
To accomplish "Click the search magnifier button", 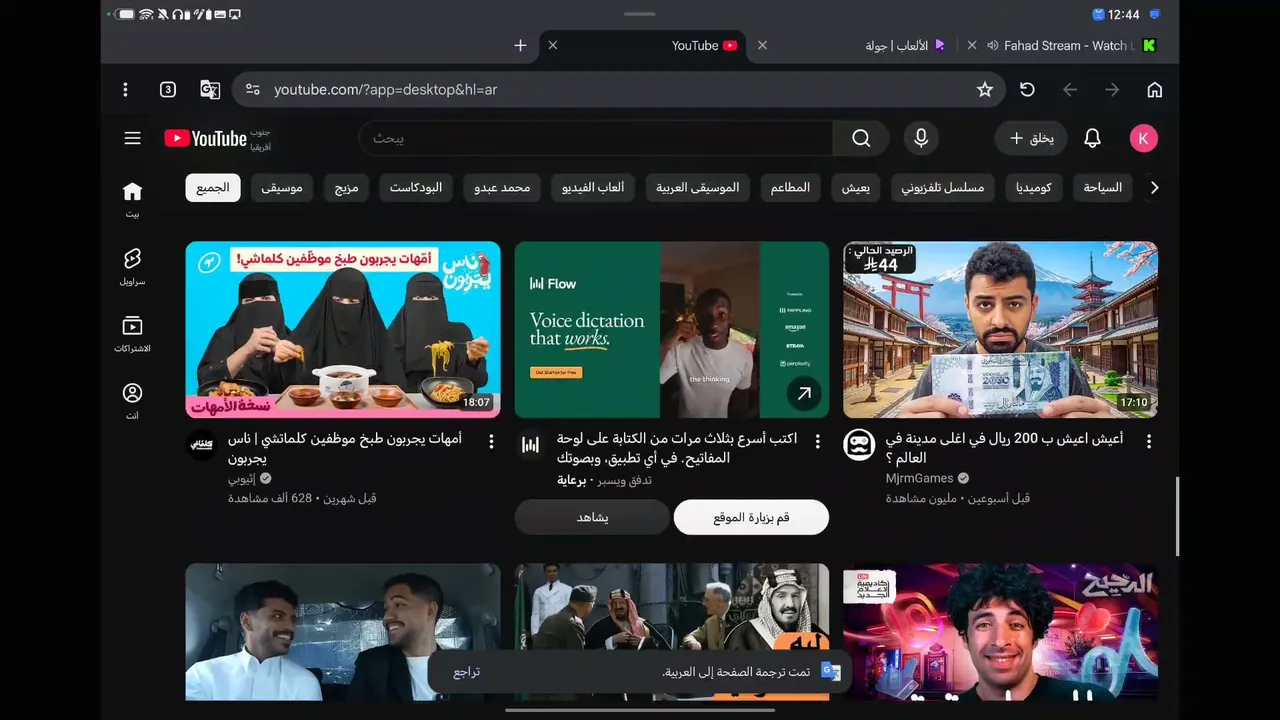I will 861,138.
